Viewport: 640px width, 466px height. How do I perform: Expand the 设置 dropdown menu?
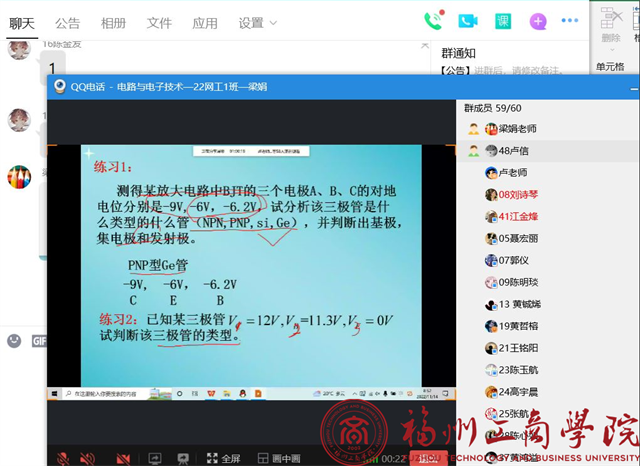258,23
